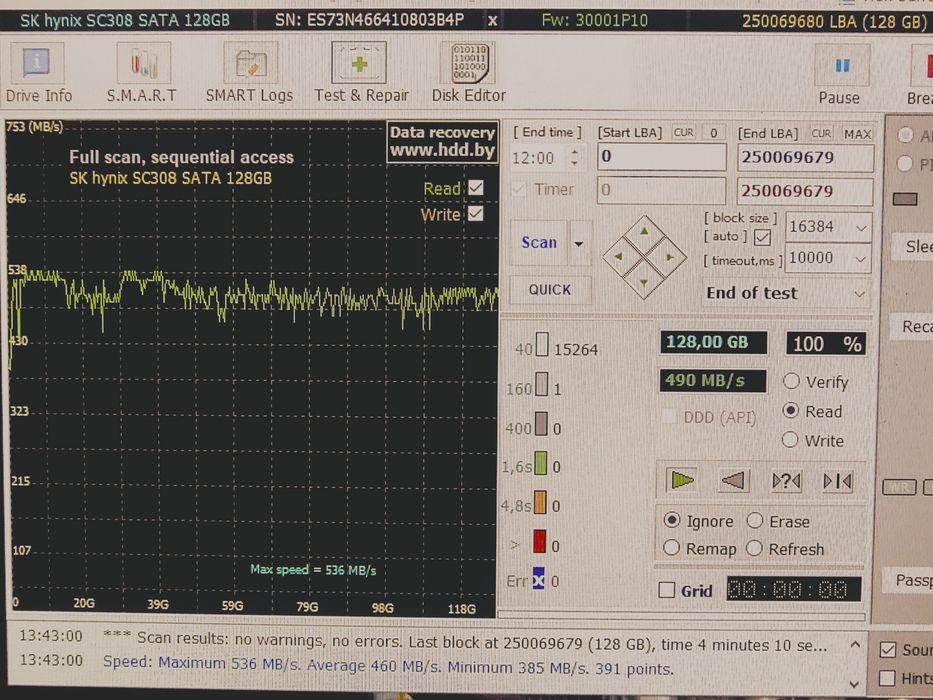The width and height of the screenshot is (933, 700).
Task: Toggle auto block size checkbox
Action: tap(762, 237)
